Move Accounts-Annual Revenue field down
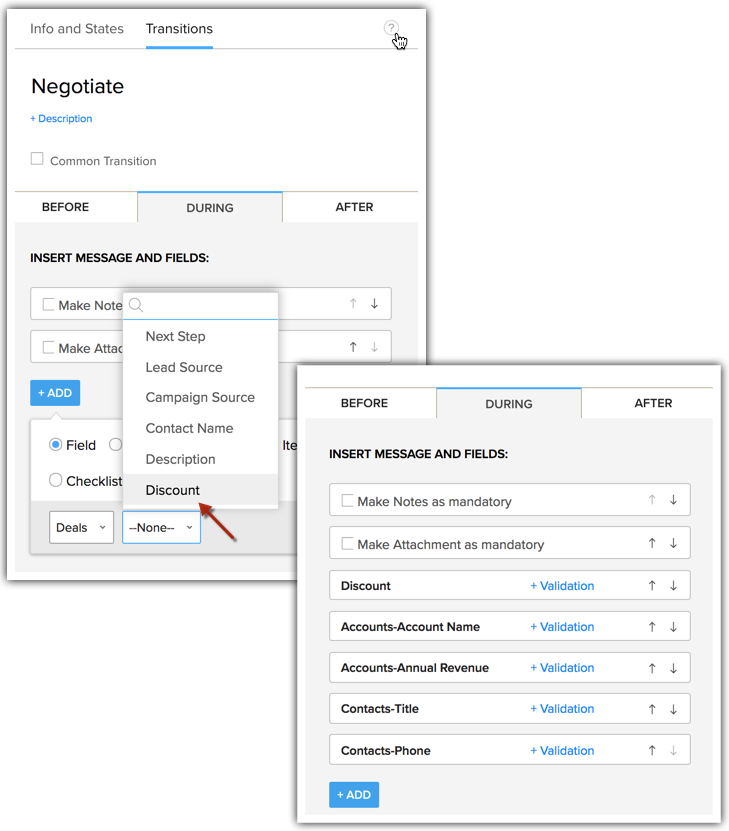The image size is (729, 831). click(x=673, y=668)
